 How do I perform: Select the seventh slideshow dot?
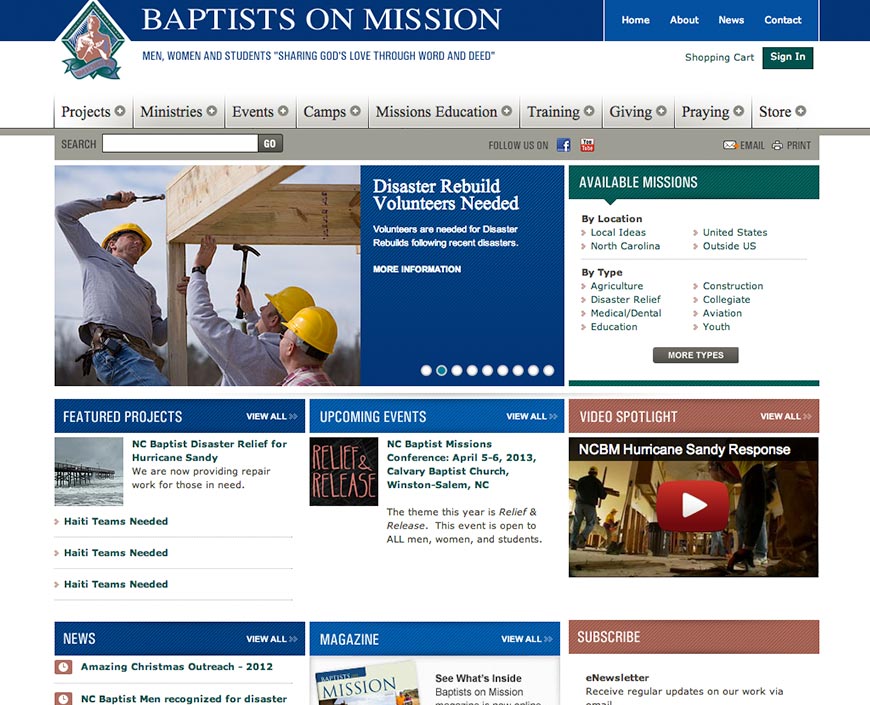518,371
